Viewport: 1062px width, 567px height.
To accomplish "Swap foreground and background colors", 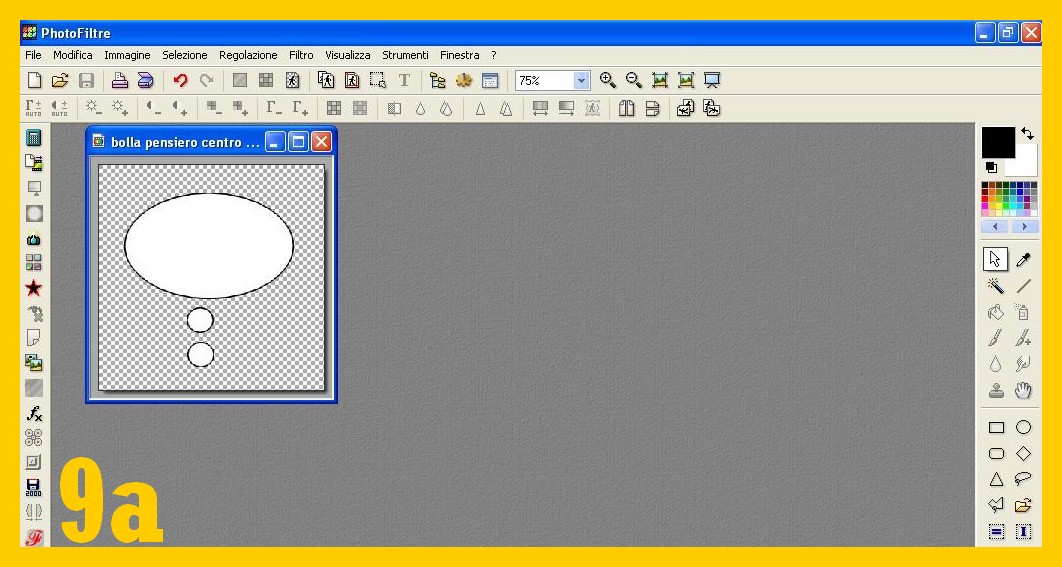I will (1027, 134).
